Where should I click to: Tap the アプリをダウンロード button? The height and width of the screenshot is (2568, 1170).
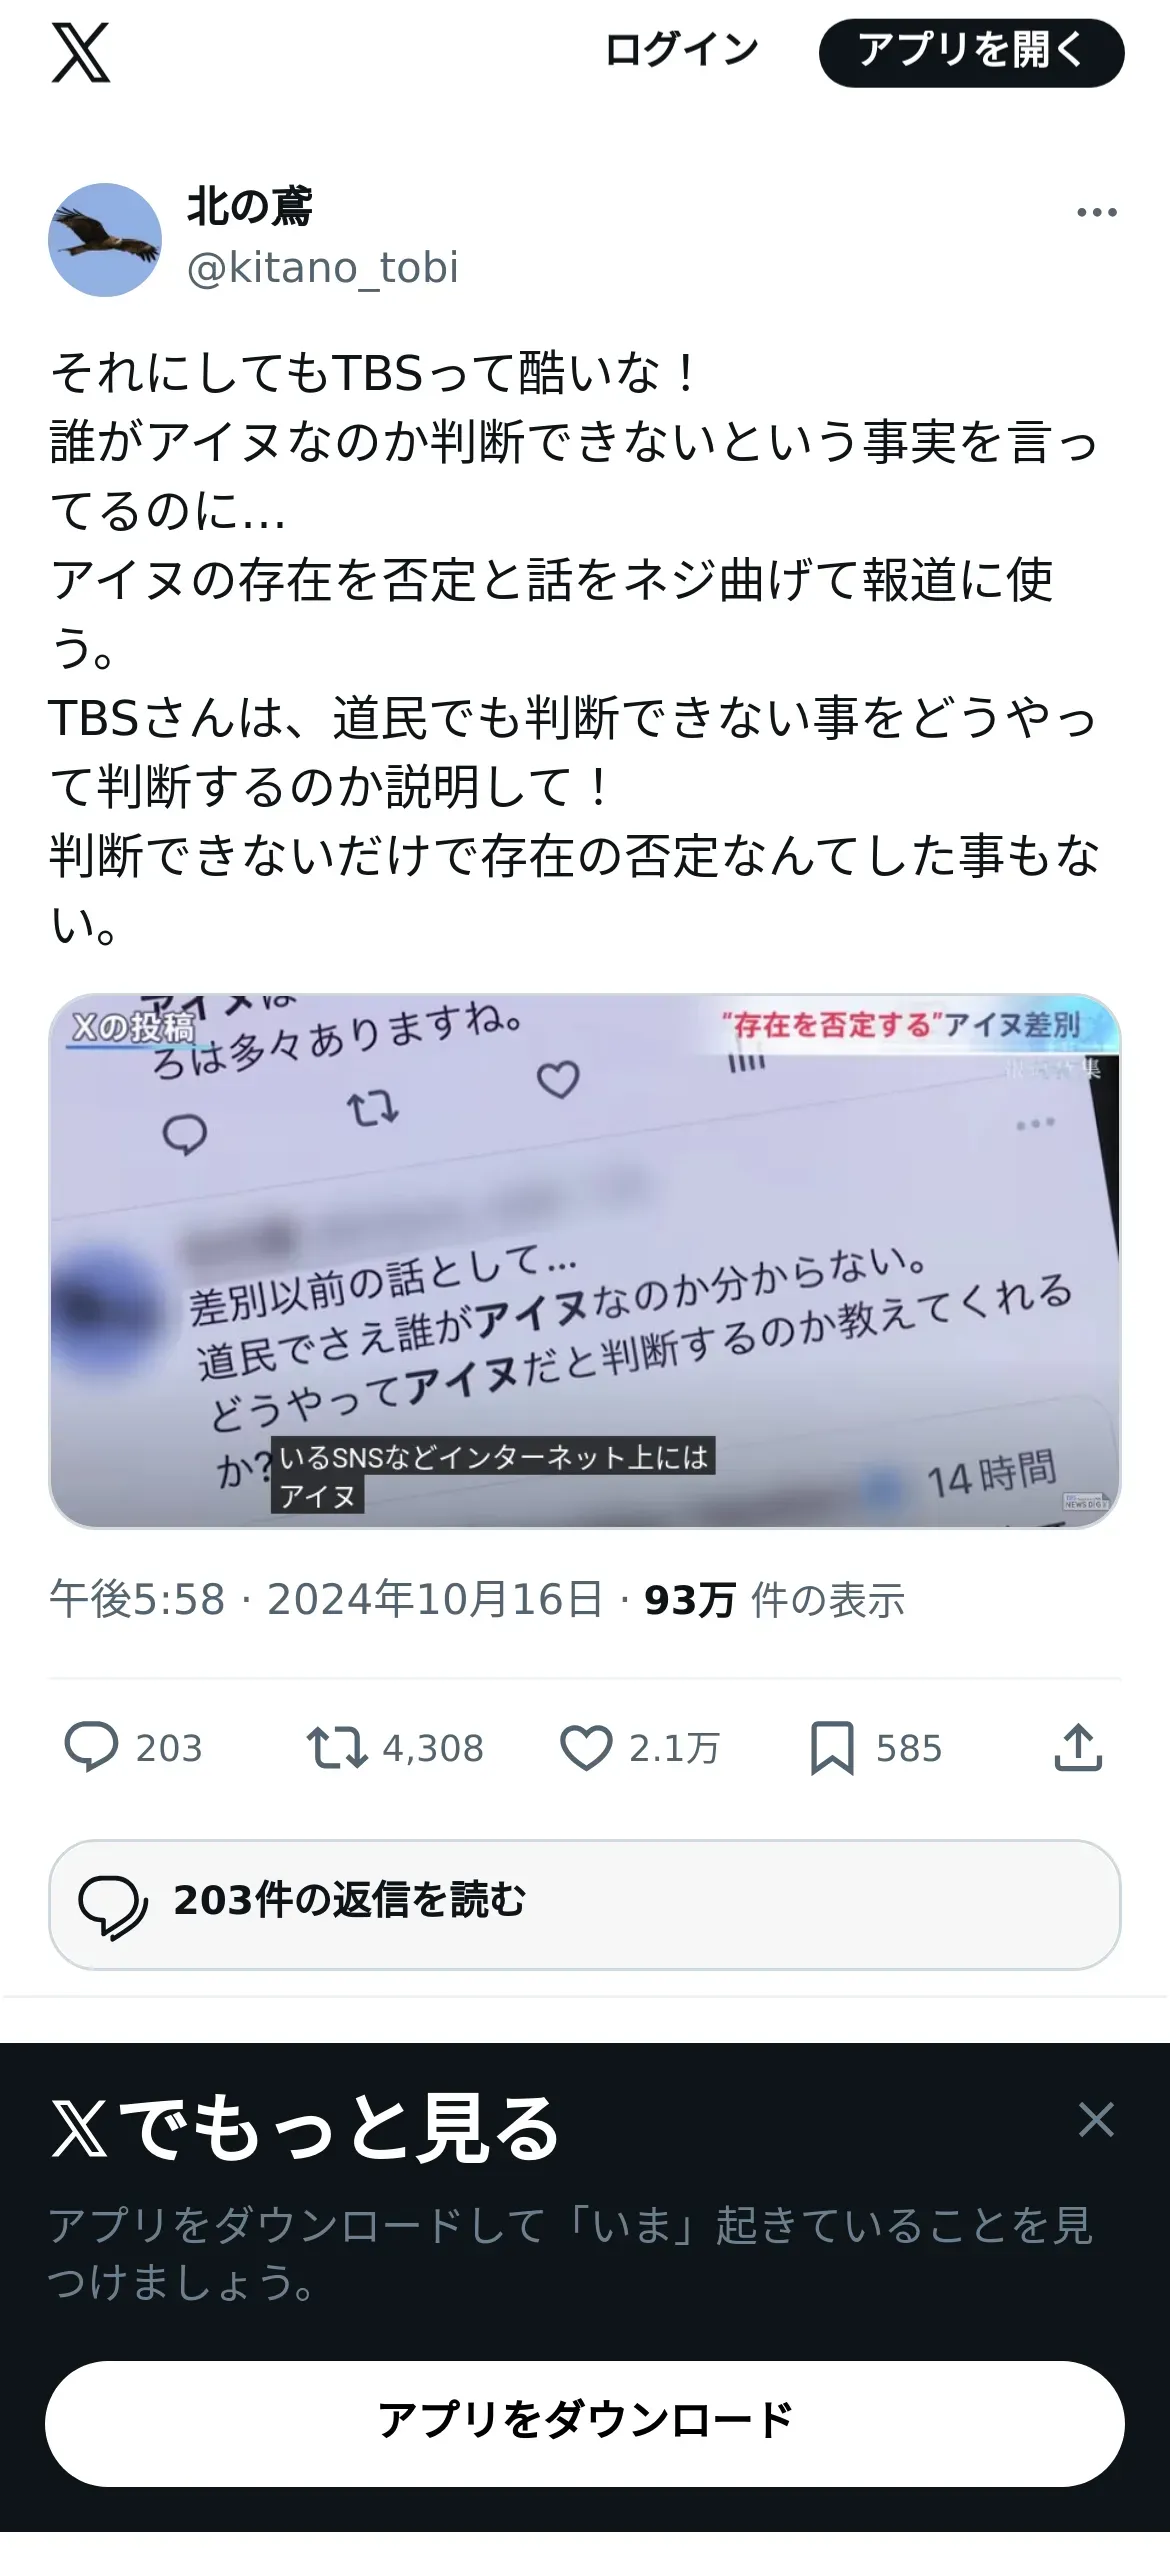[585, 2423]
